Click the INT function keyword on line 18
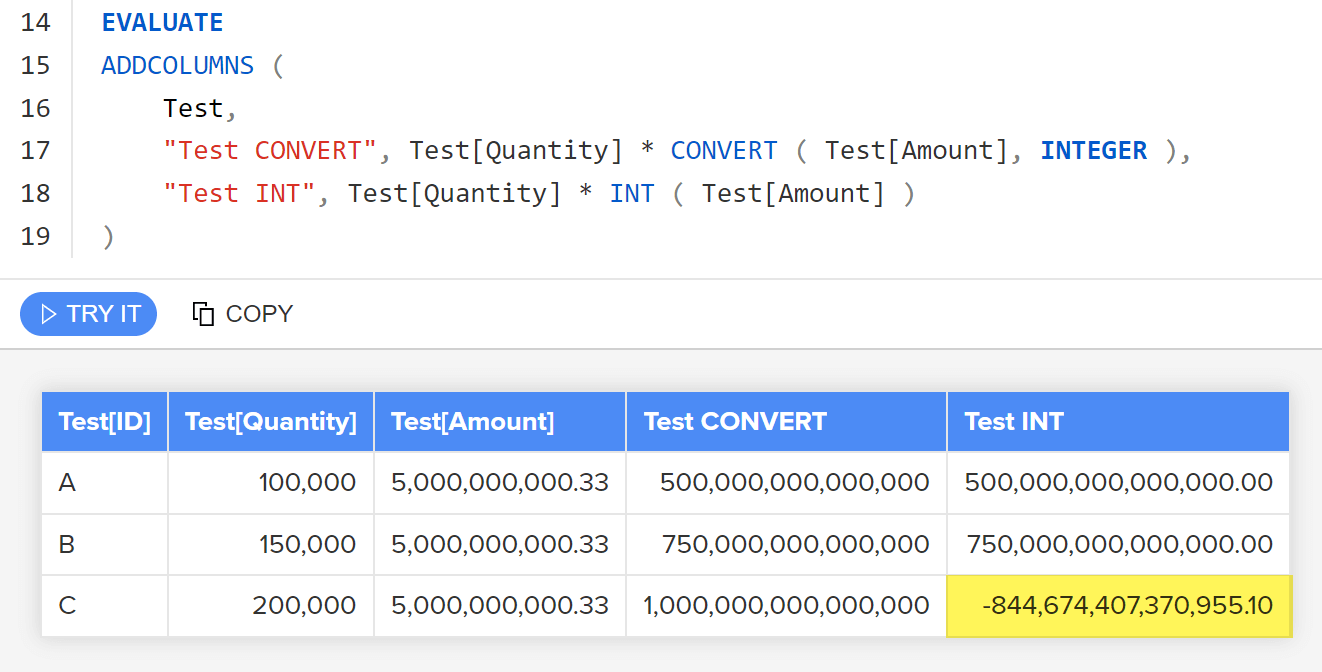 pos(632,192)
